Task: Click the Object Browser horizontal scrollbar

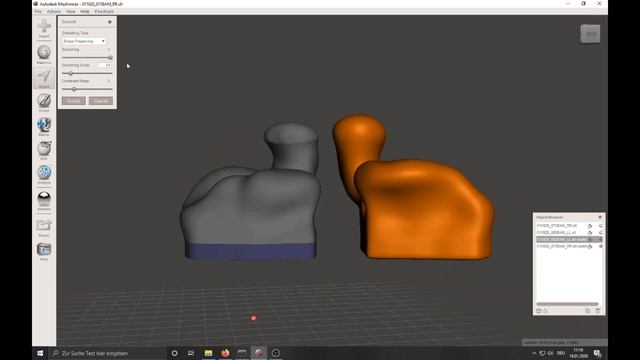Action: [567, 304]
